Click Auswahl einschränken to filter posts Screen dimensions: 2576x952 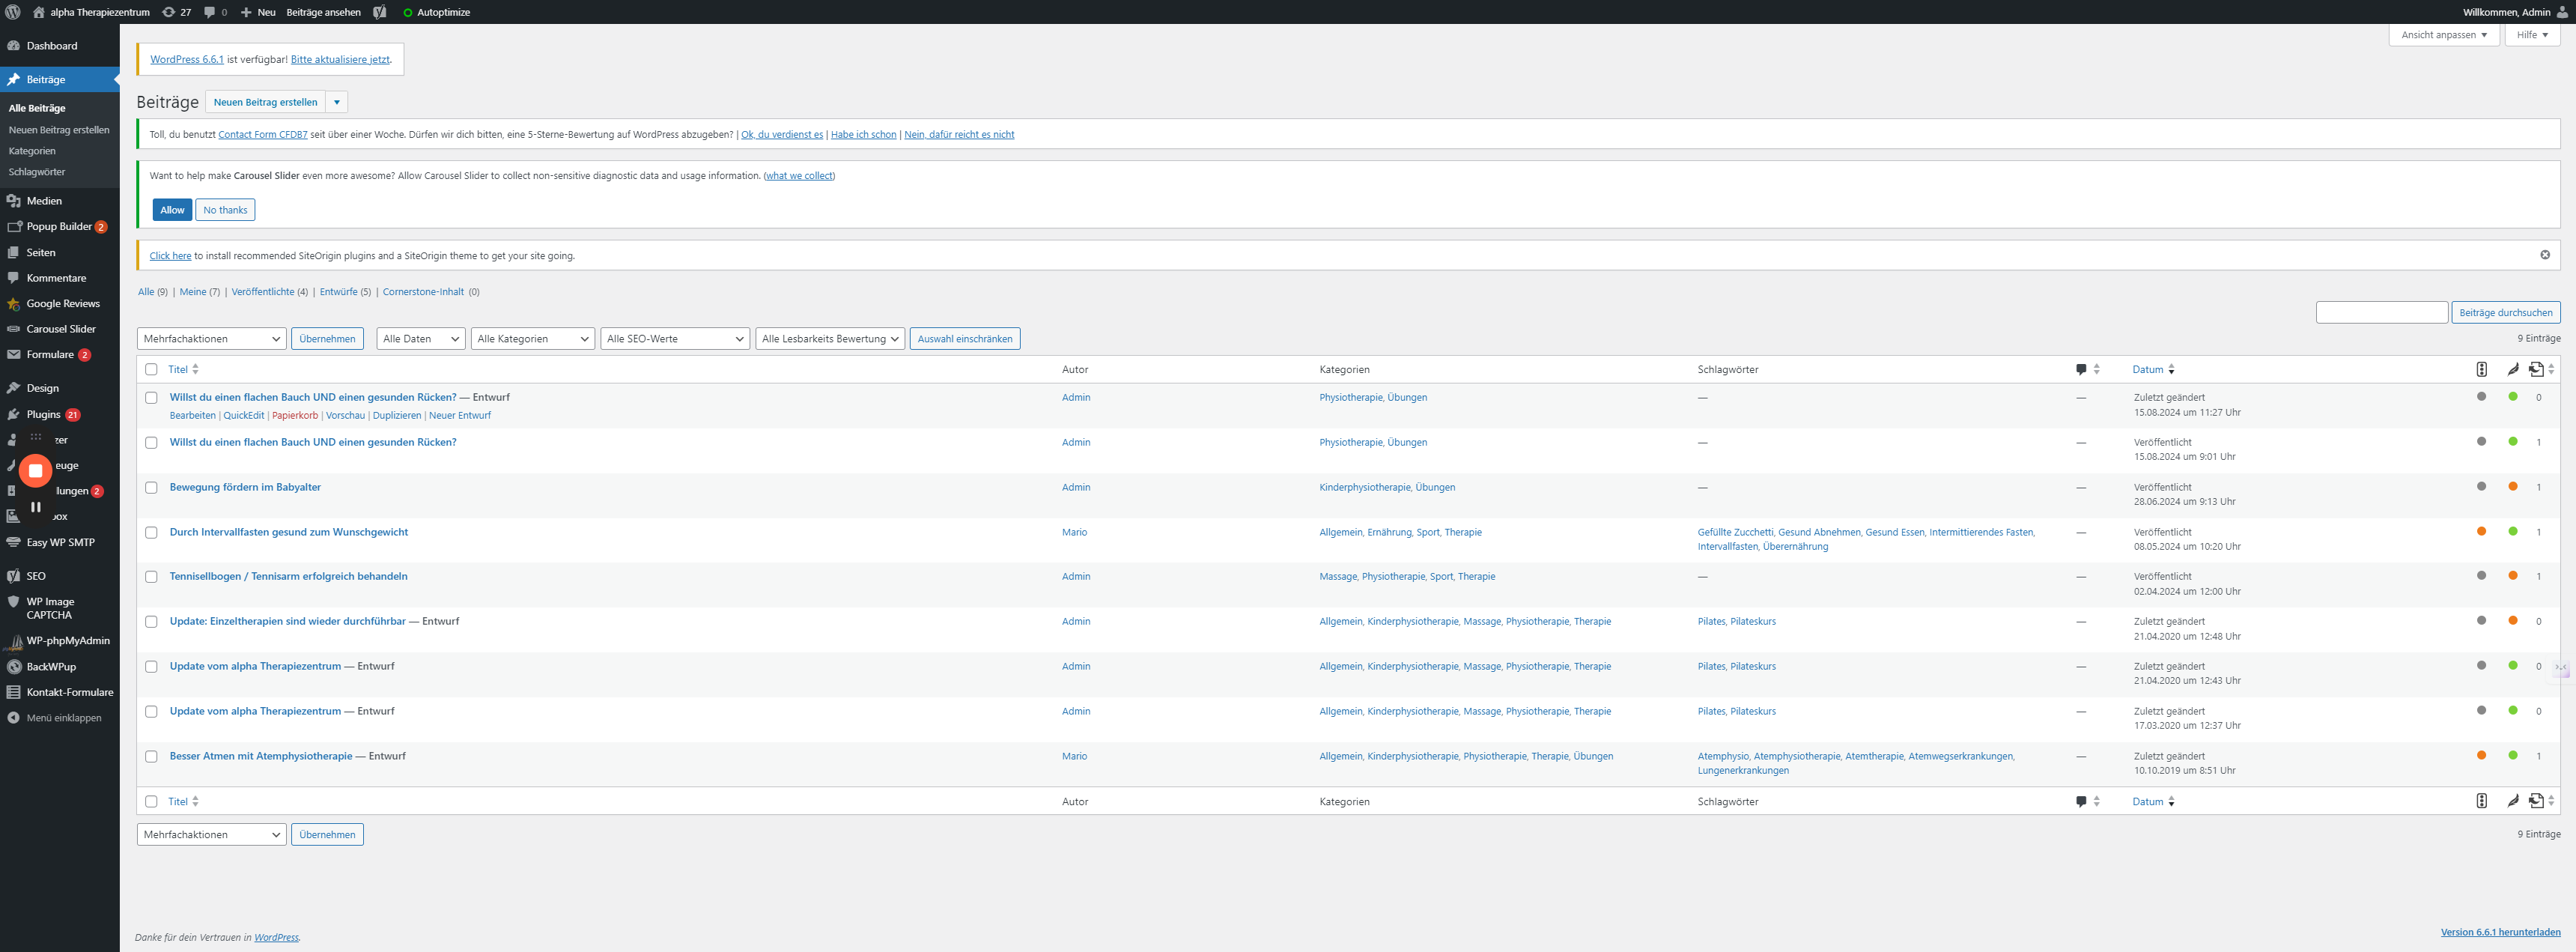[x=965, y=339]
